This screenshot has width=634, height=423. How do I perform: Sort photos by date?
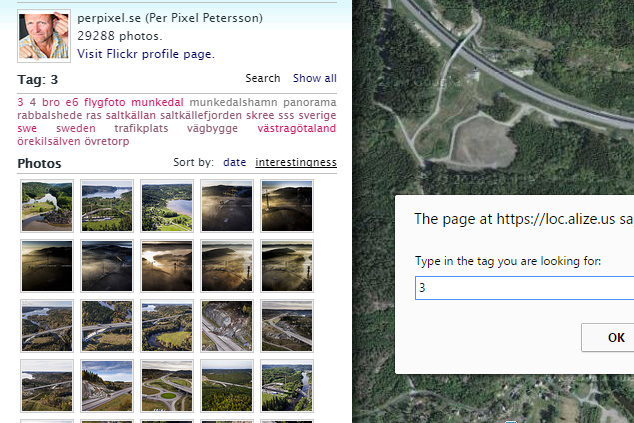click(235, 162)
